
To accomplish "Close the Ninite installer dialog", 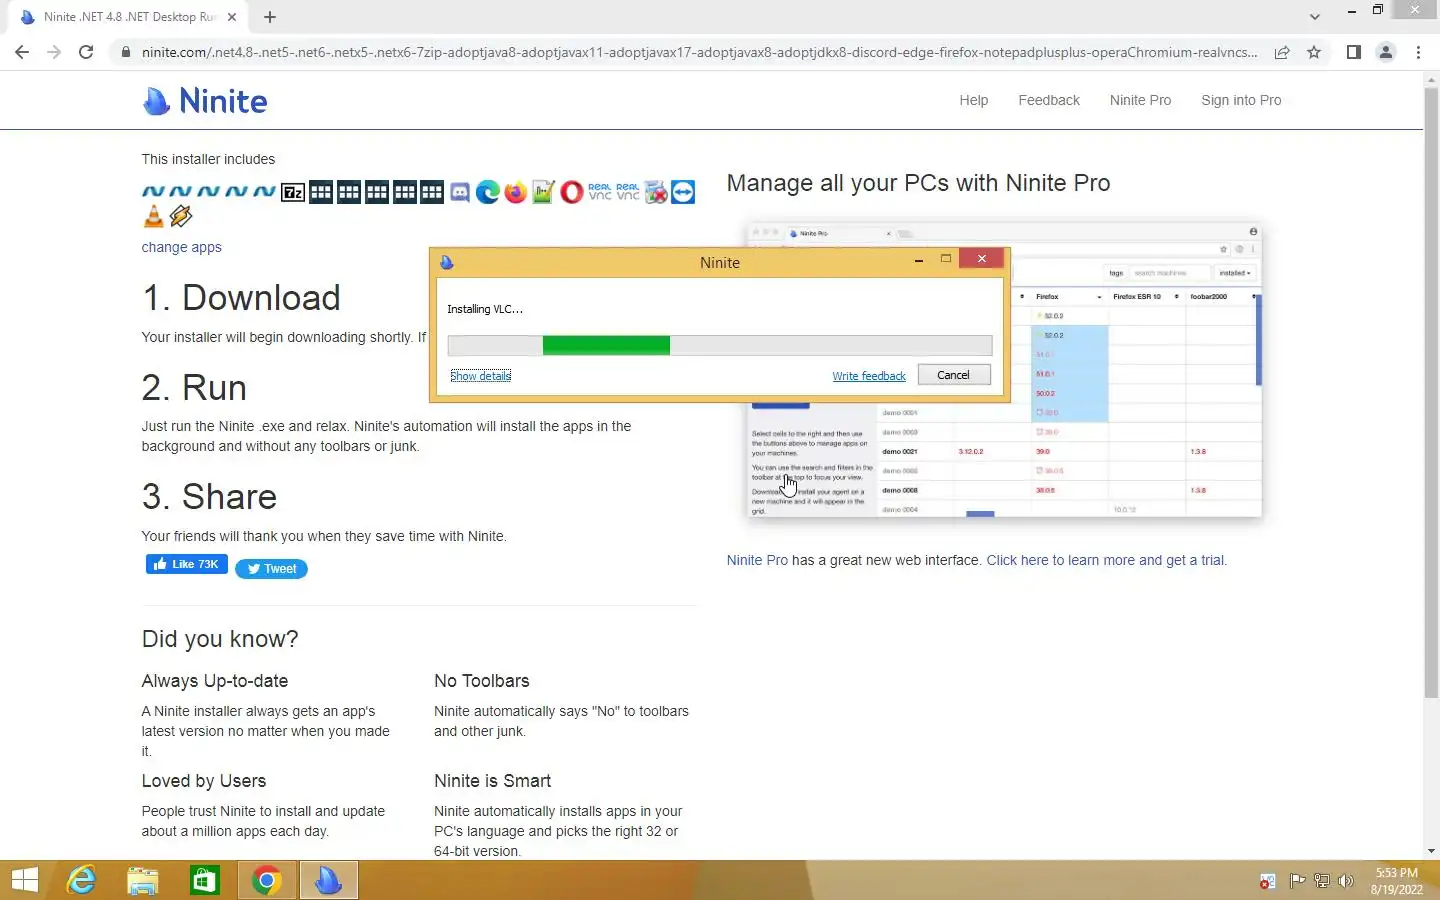I will tap(981, 259).
